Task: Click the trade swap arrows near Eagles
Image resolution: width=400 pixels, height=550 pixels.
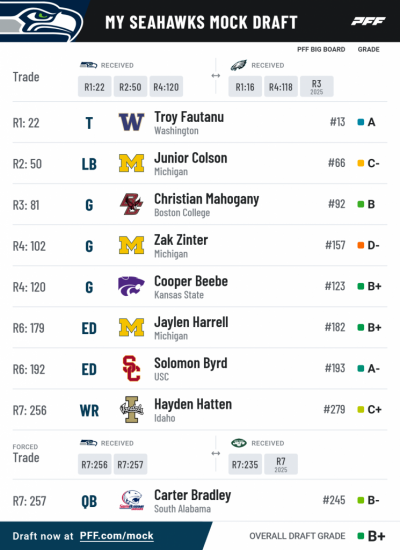Action: pos(216,76)
